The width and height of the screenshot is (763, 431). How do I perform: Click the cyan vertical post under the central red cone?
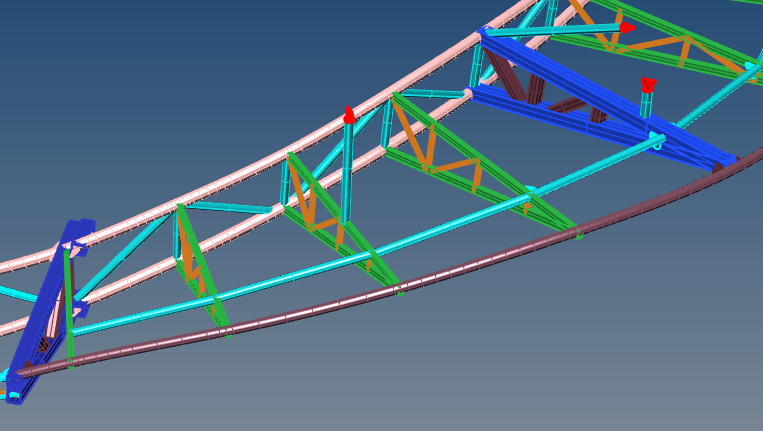point(347,170)
